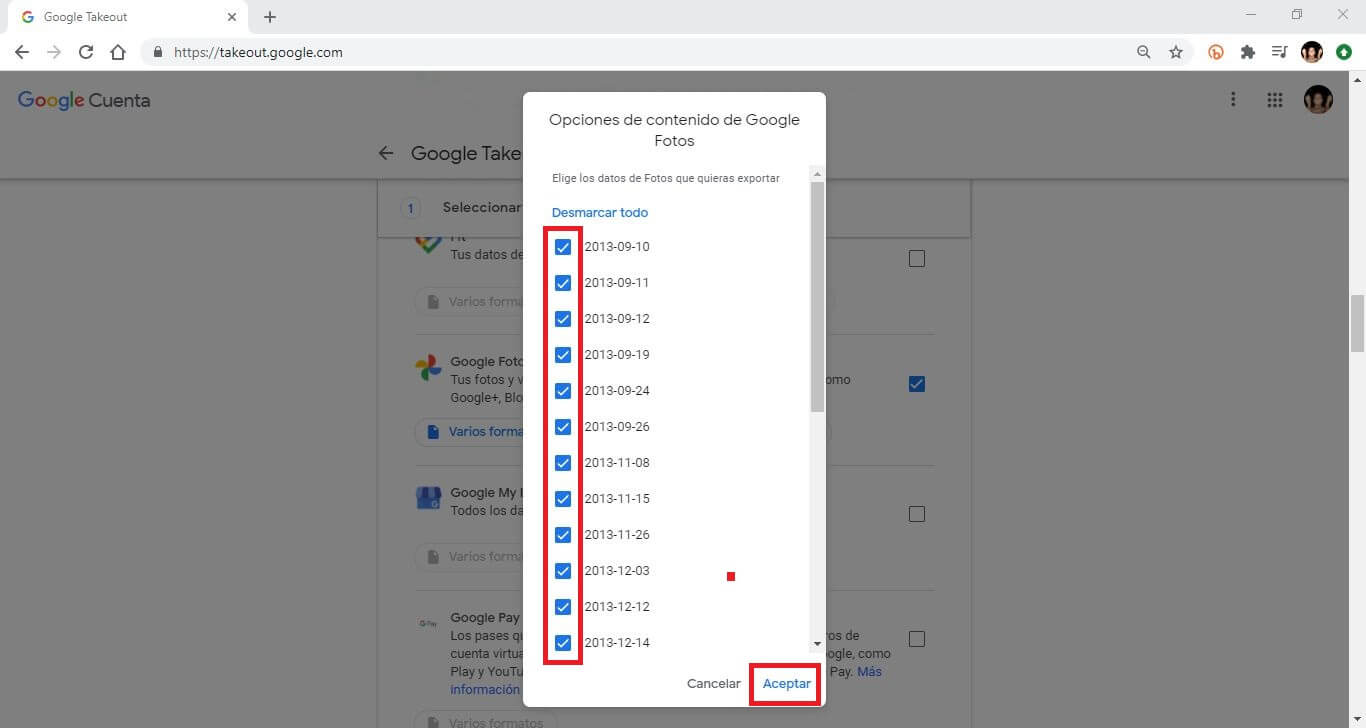
Task: Click the green update arrow icon
Action: [1344, 52]
